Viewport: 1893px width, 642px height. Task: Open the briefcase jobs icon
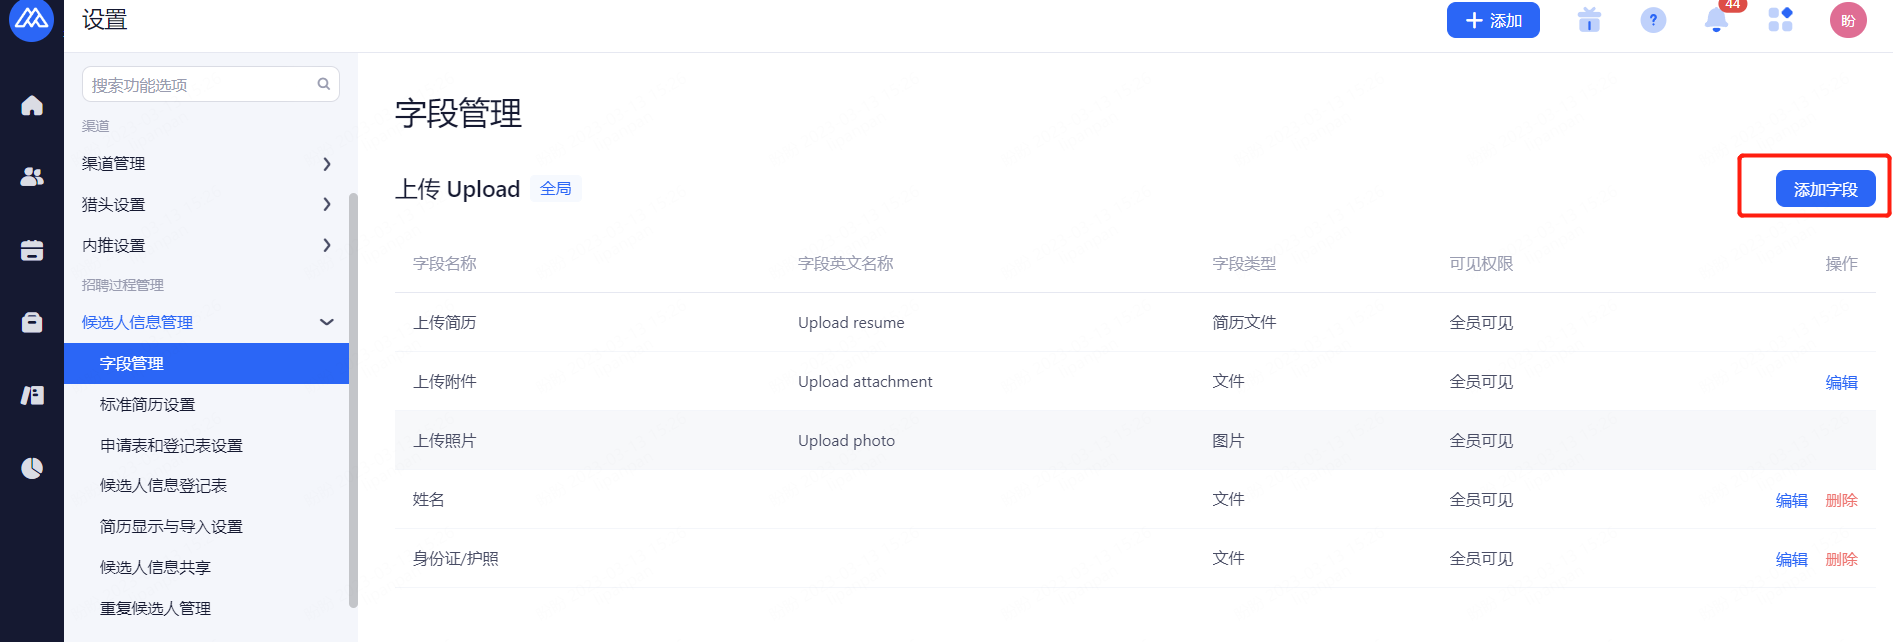click(32, 322)
